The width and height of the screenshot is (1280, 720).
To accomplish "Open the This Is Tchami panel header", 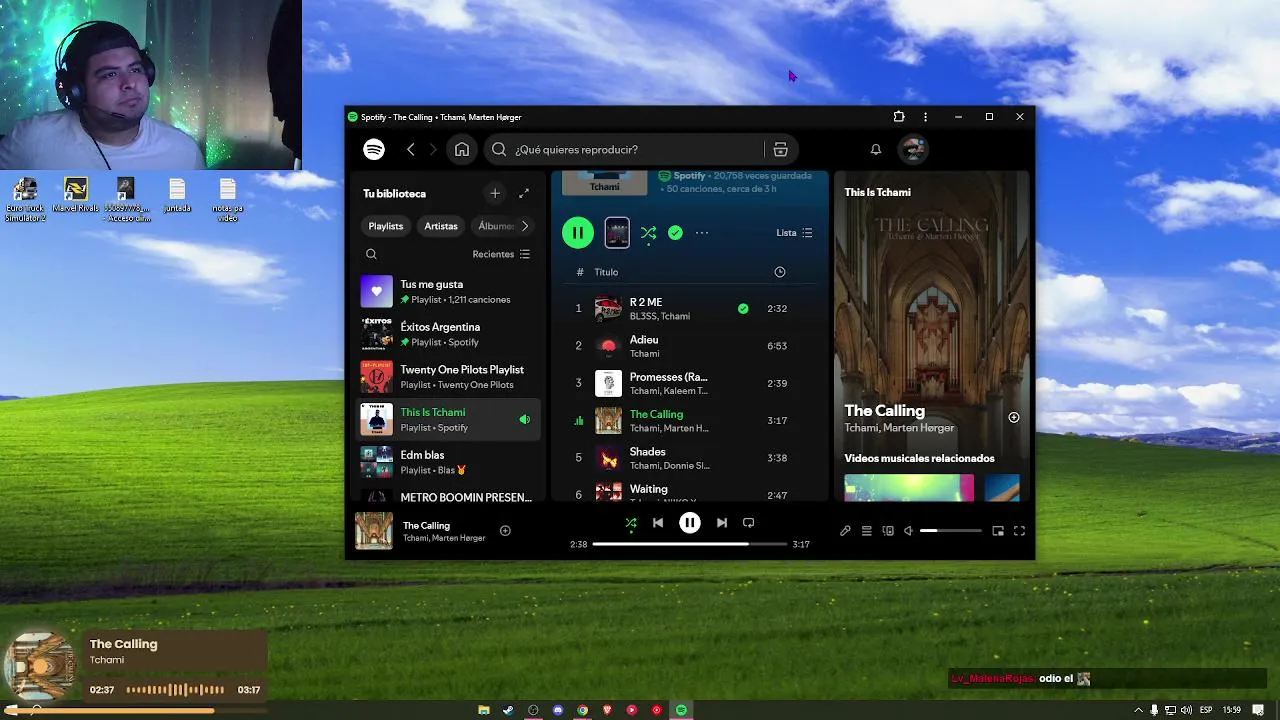I will (877, 192).
